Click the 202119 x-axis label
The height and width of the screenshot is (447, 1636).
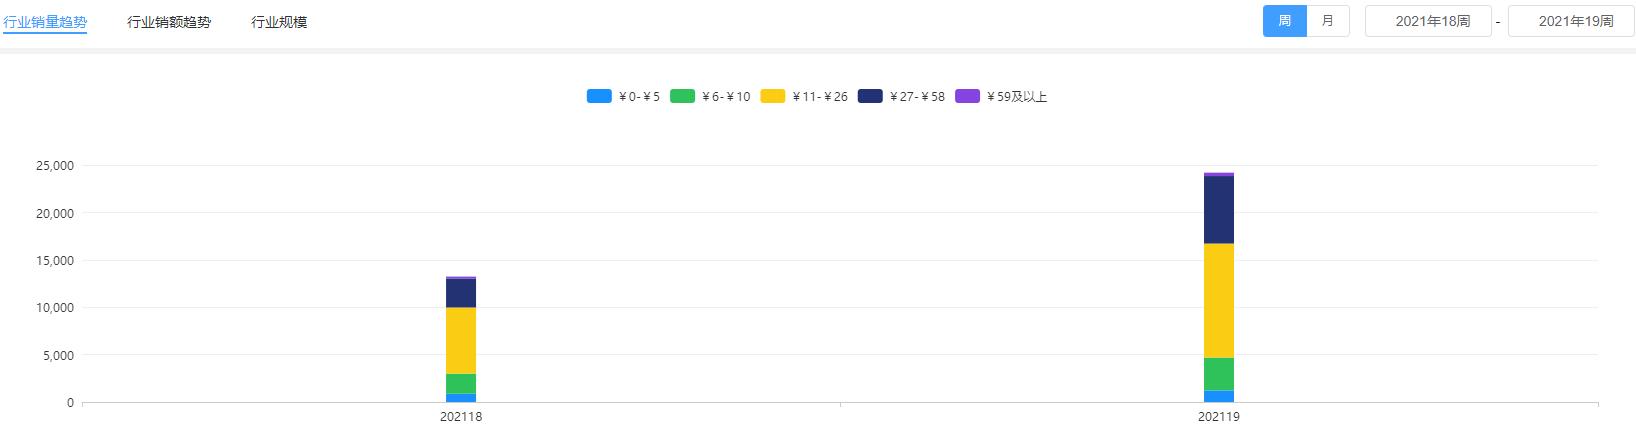click(x=1219, y=417)
